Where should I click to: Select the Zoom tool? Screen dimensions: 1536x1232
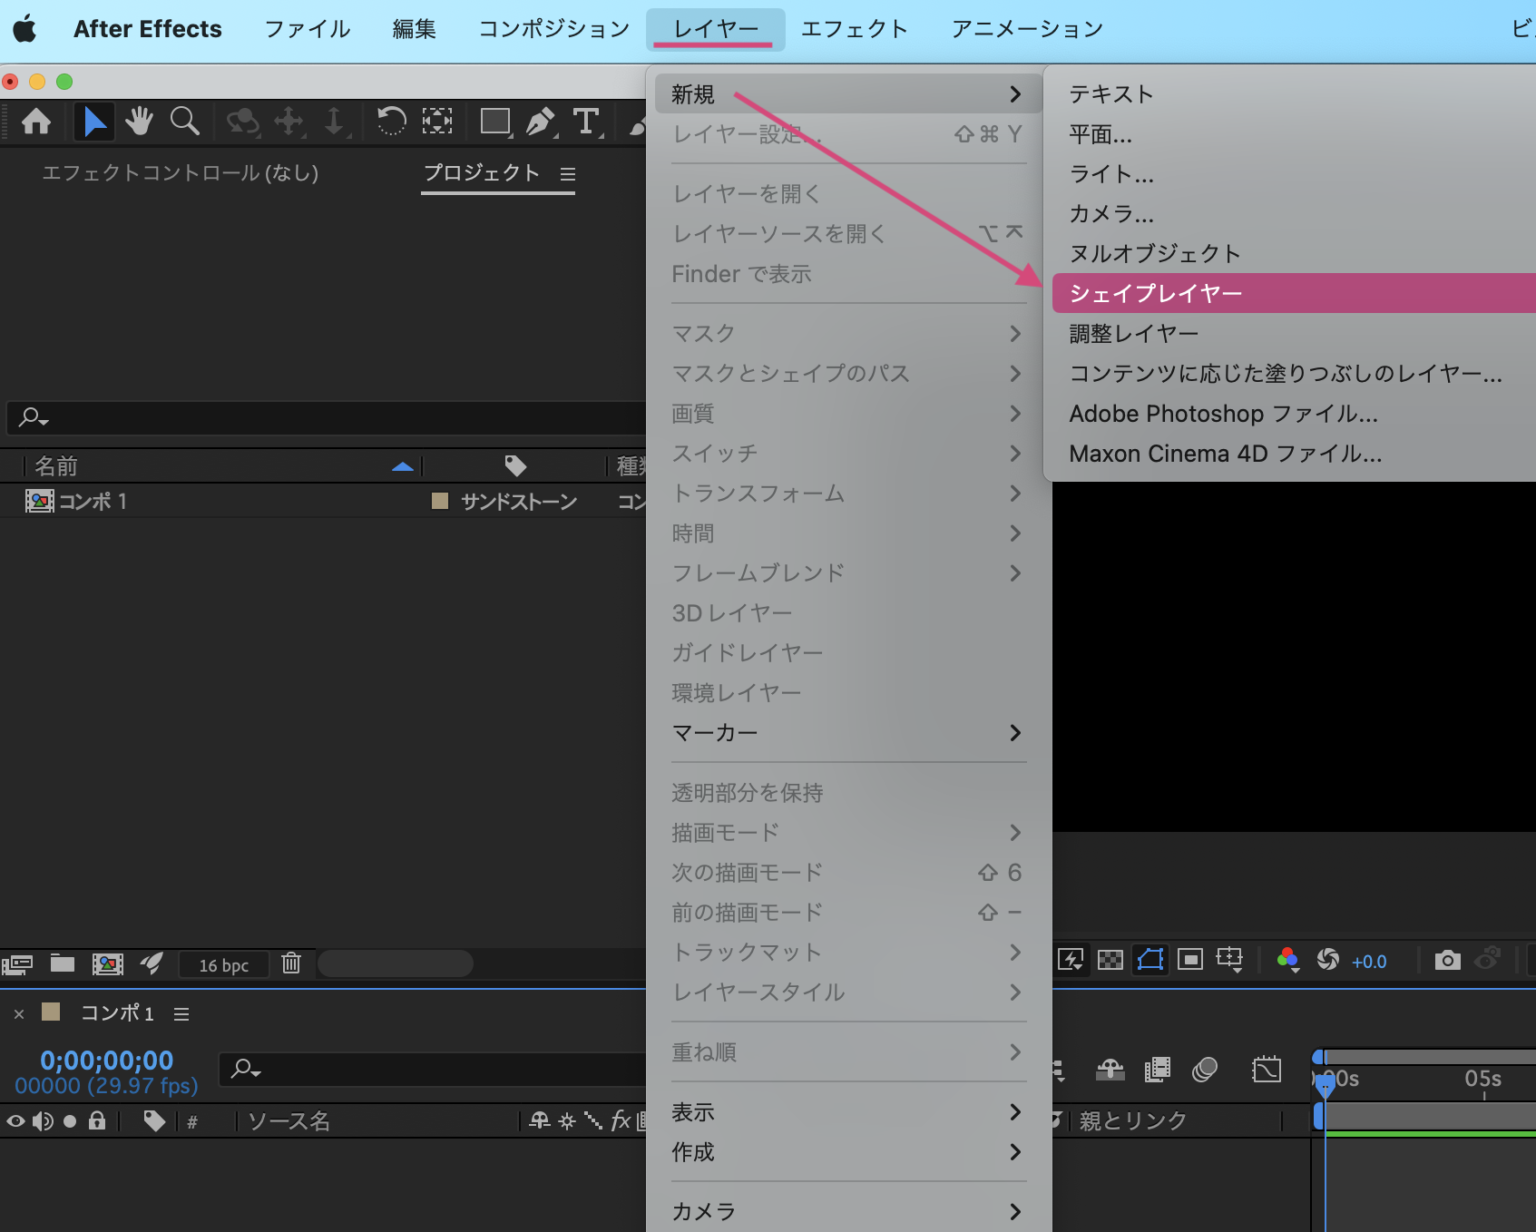click(184, 121)
